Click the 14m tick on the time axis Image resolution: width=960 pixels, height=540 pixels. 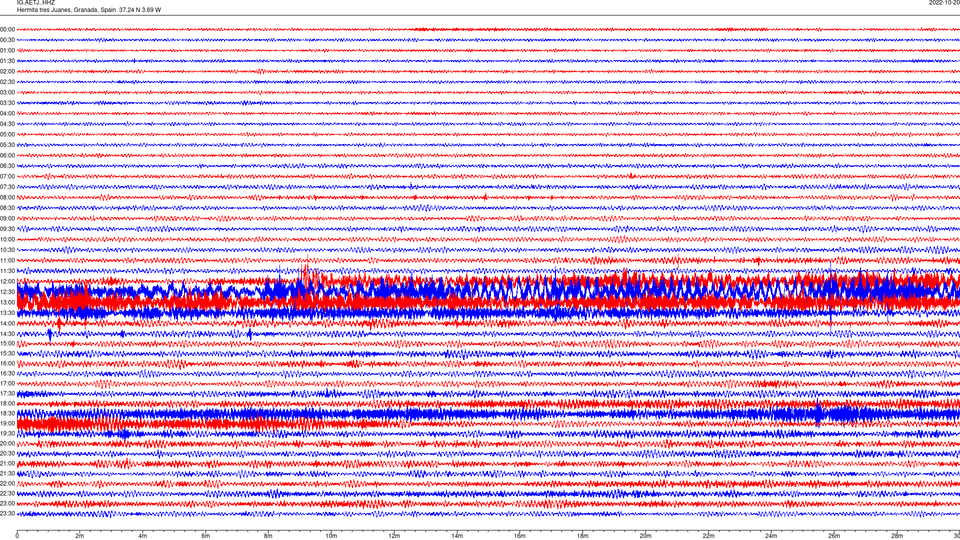[457, 536]
